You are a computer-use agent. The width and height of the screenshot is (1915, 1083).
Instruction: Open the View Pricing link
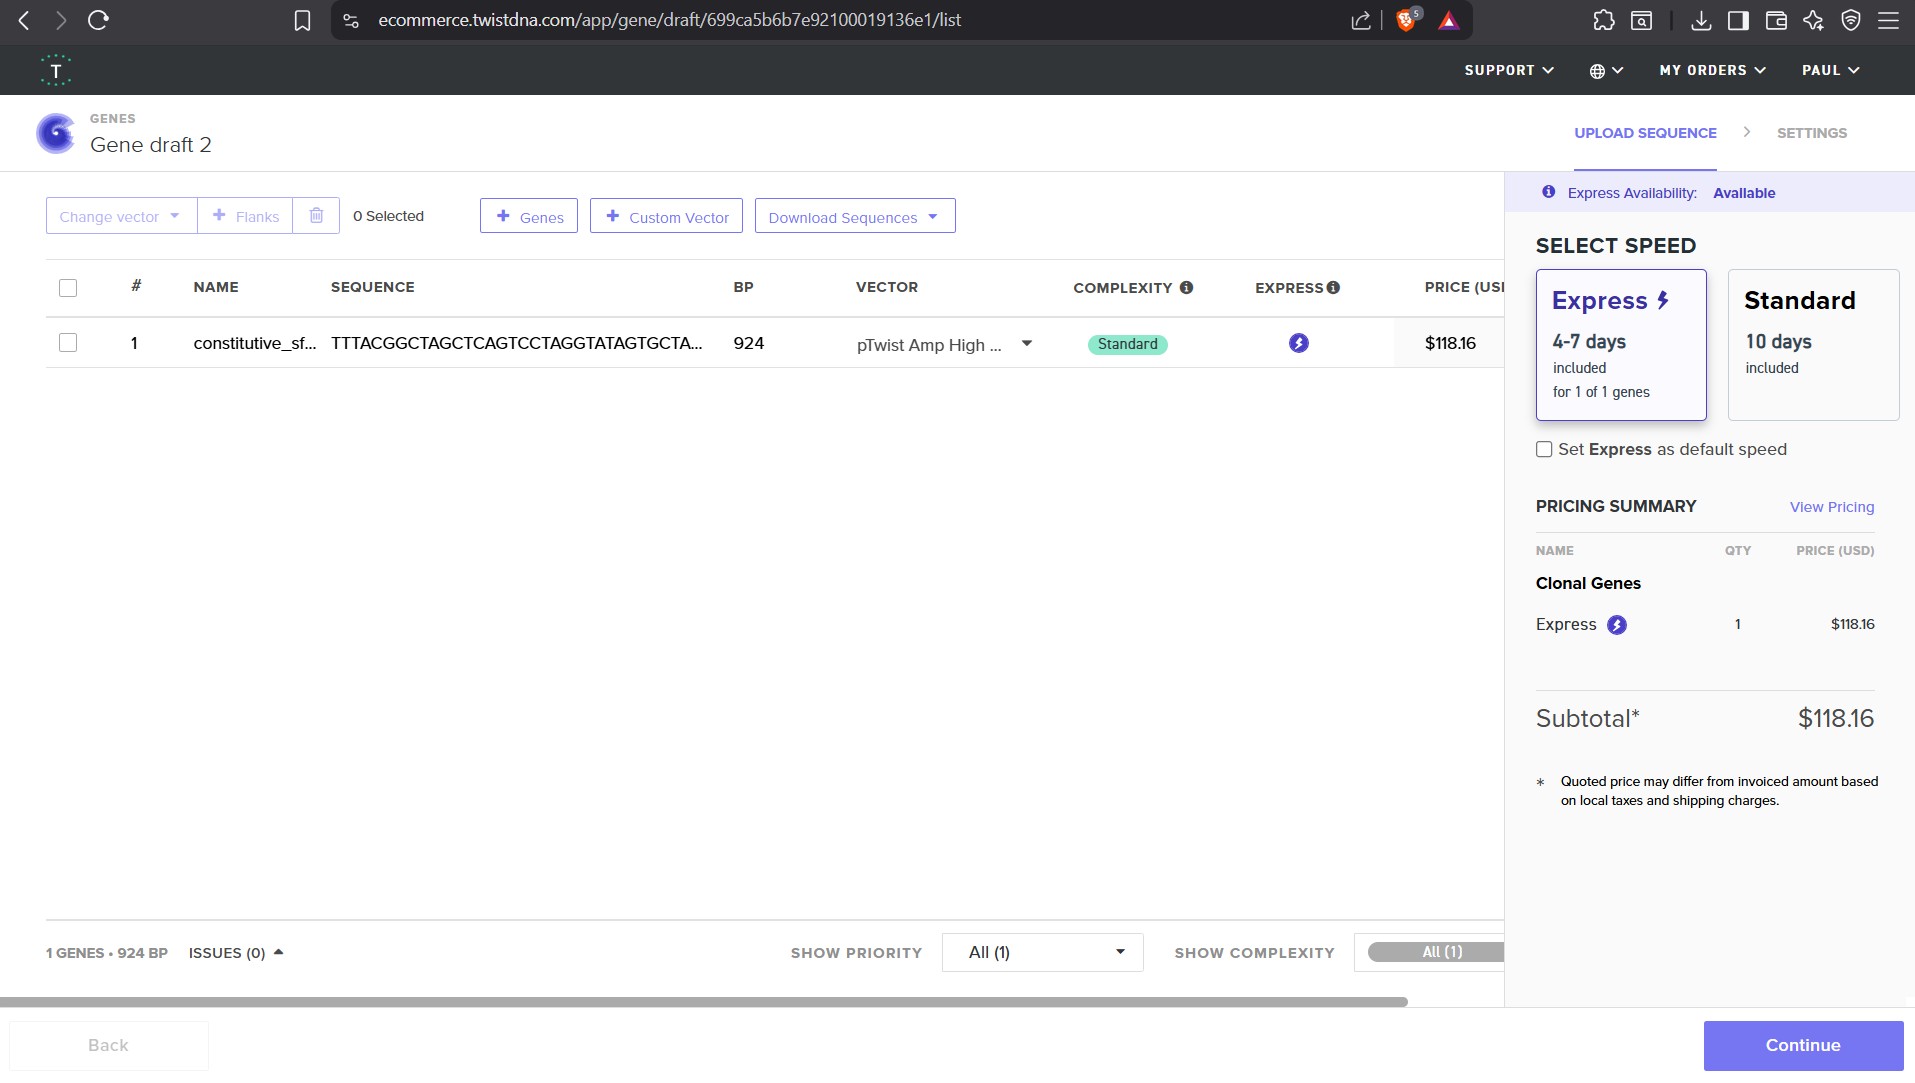coord(1831,507)
